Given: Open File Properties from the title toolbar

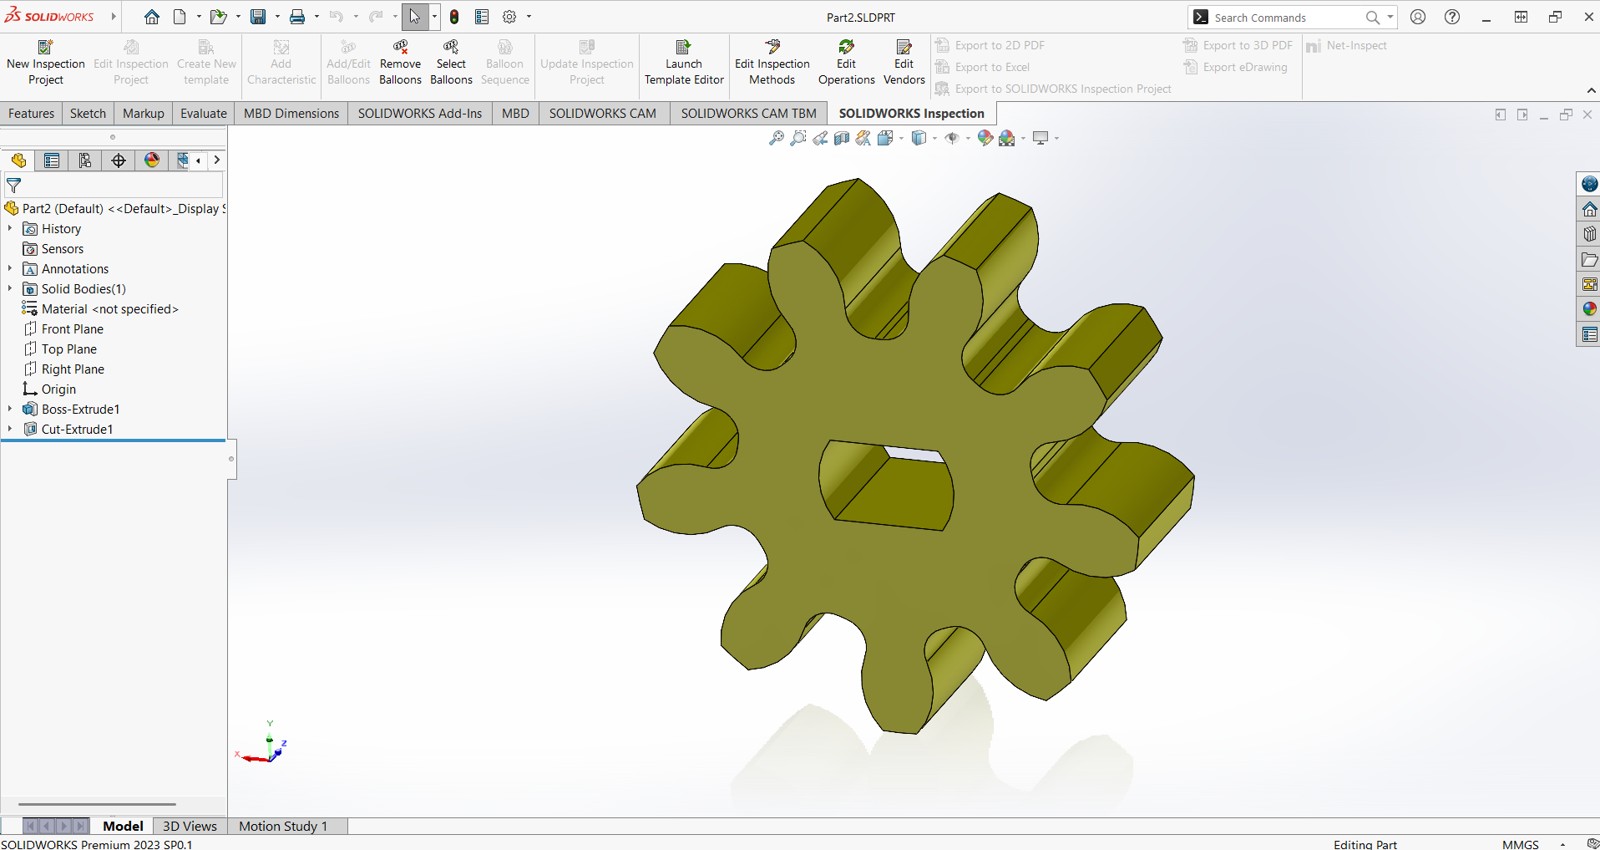Looking at the screenshot, I should pyautogui.click(x=482, y=17).
